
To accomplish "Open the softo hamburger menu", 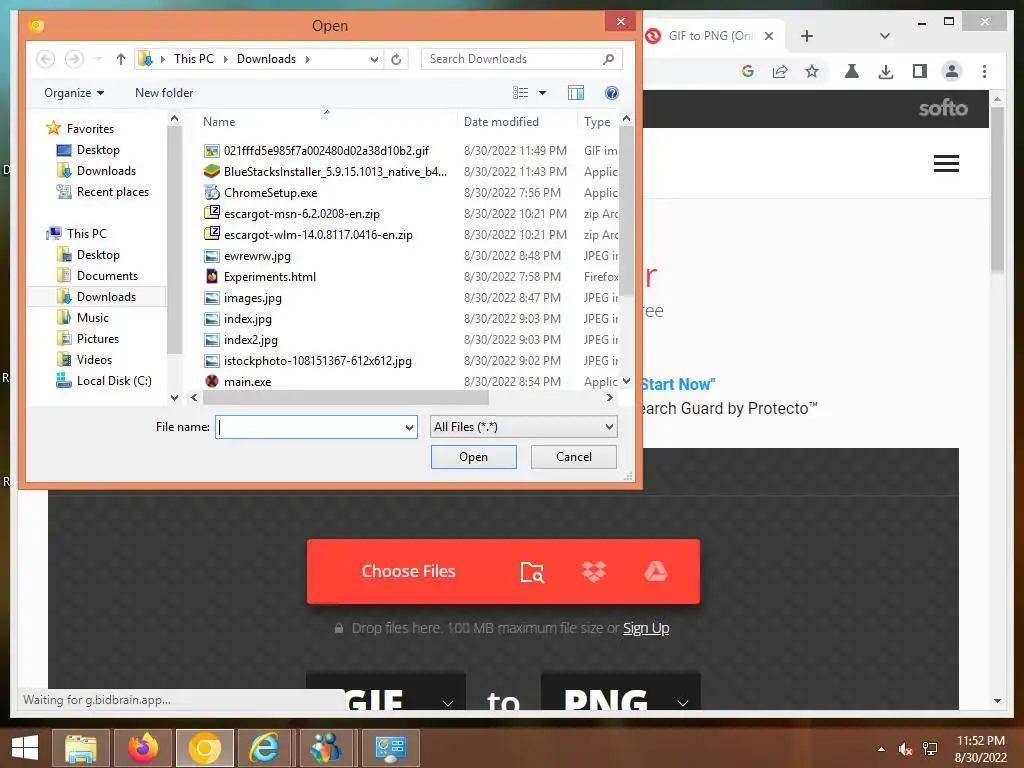I will tap(946, 163).
